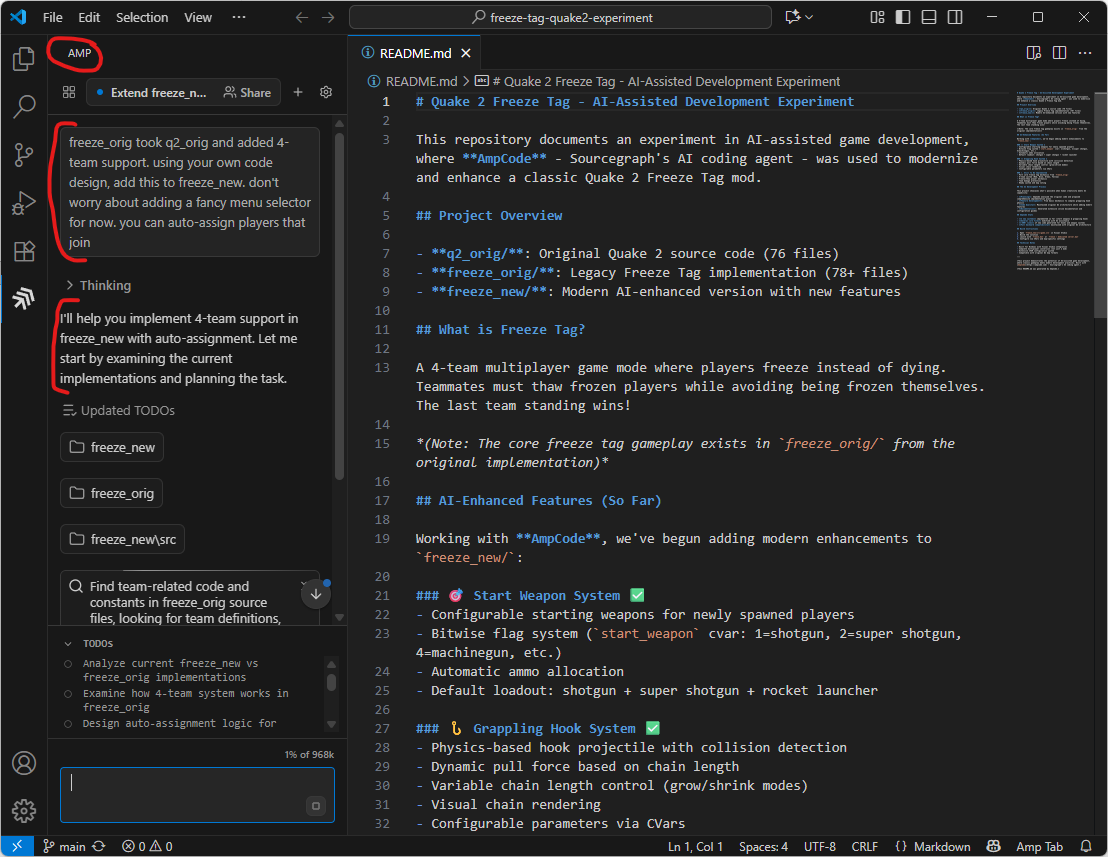Open the Extensions view
1108x857 pixels.
(x=24, y=251)
